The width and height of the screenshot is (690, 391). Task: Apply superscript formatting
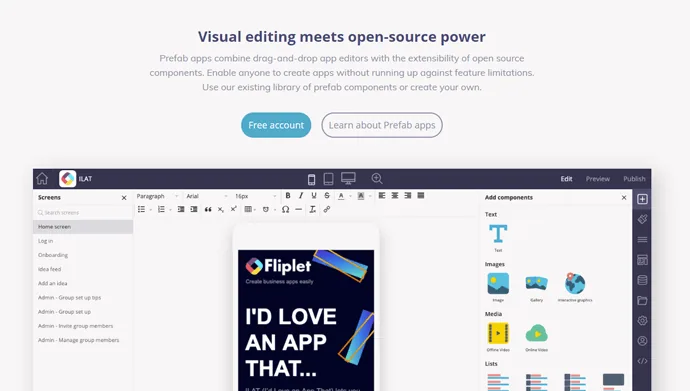[x=233, y=209]
